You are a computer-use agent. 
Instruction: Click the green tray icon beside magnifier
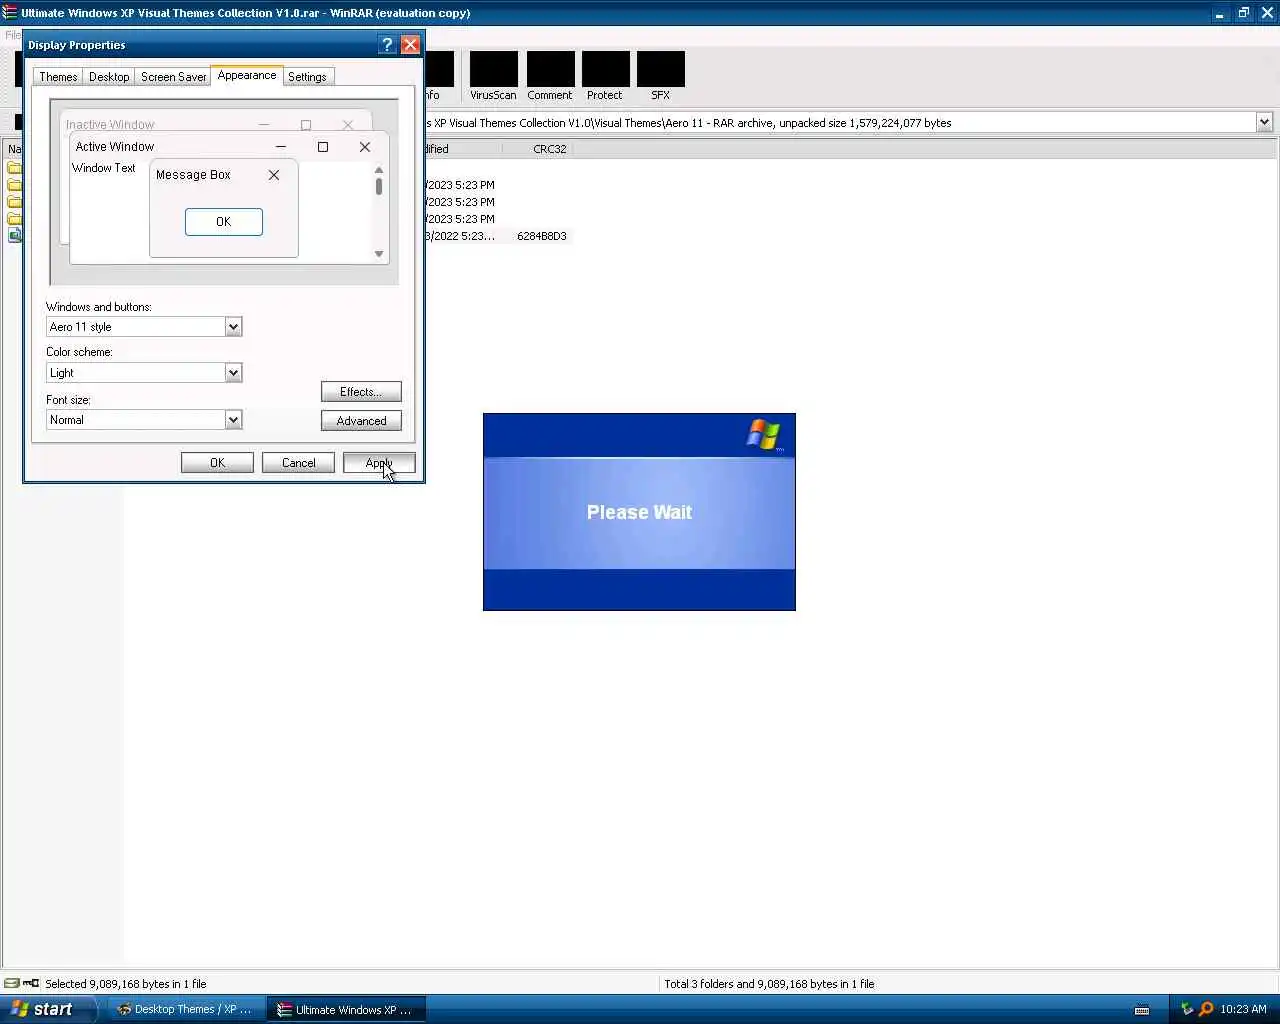(x=1187, y=1009)
